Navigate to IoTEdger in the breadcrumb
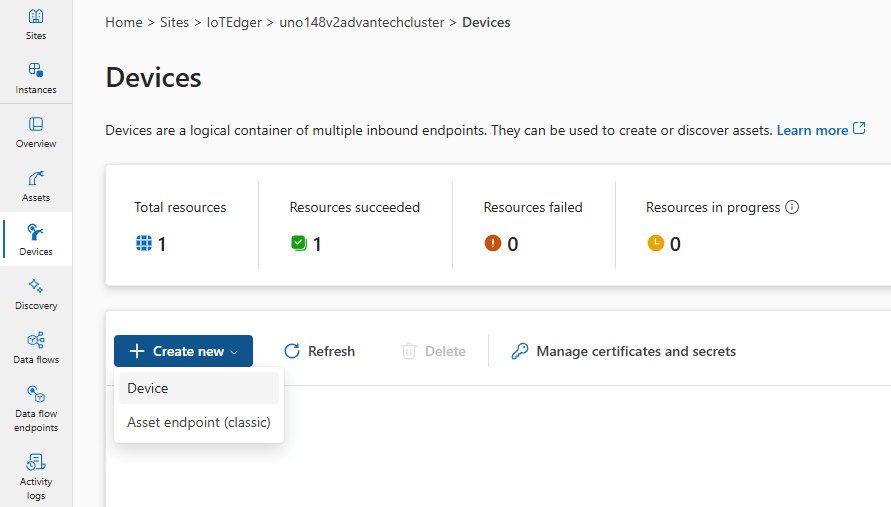 click(x=234, y=22)
